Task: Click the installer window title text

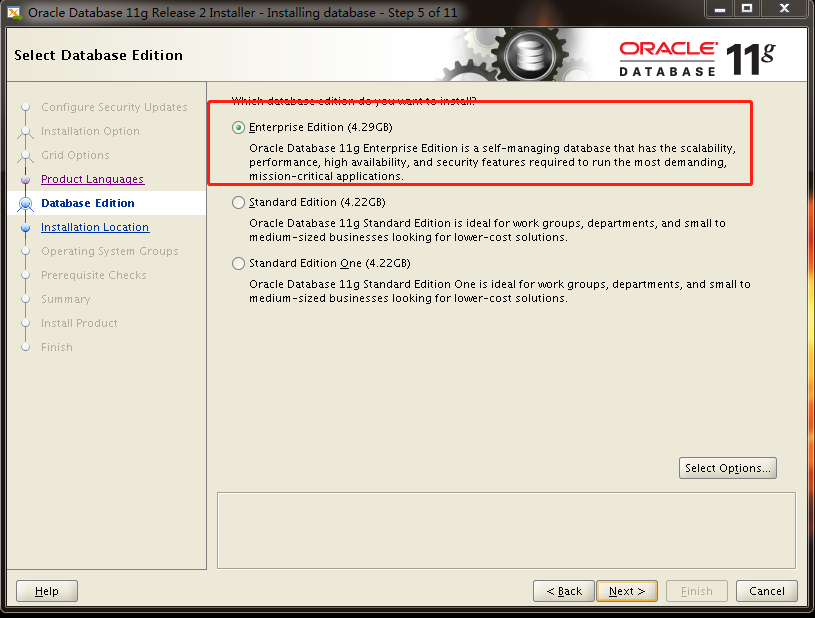Action: point(243,12)
